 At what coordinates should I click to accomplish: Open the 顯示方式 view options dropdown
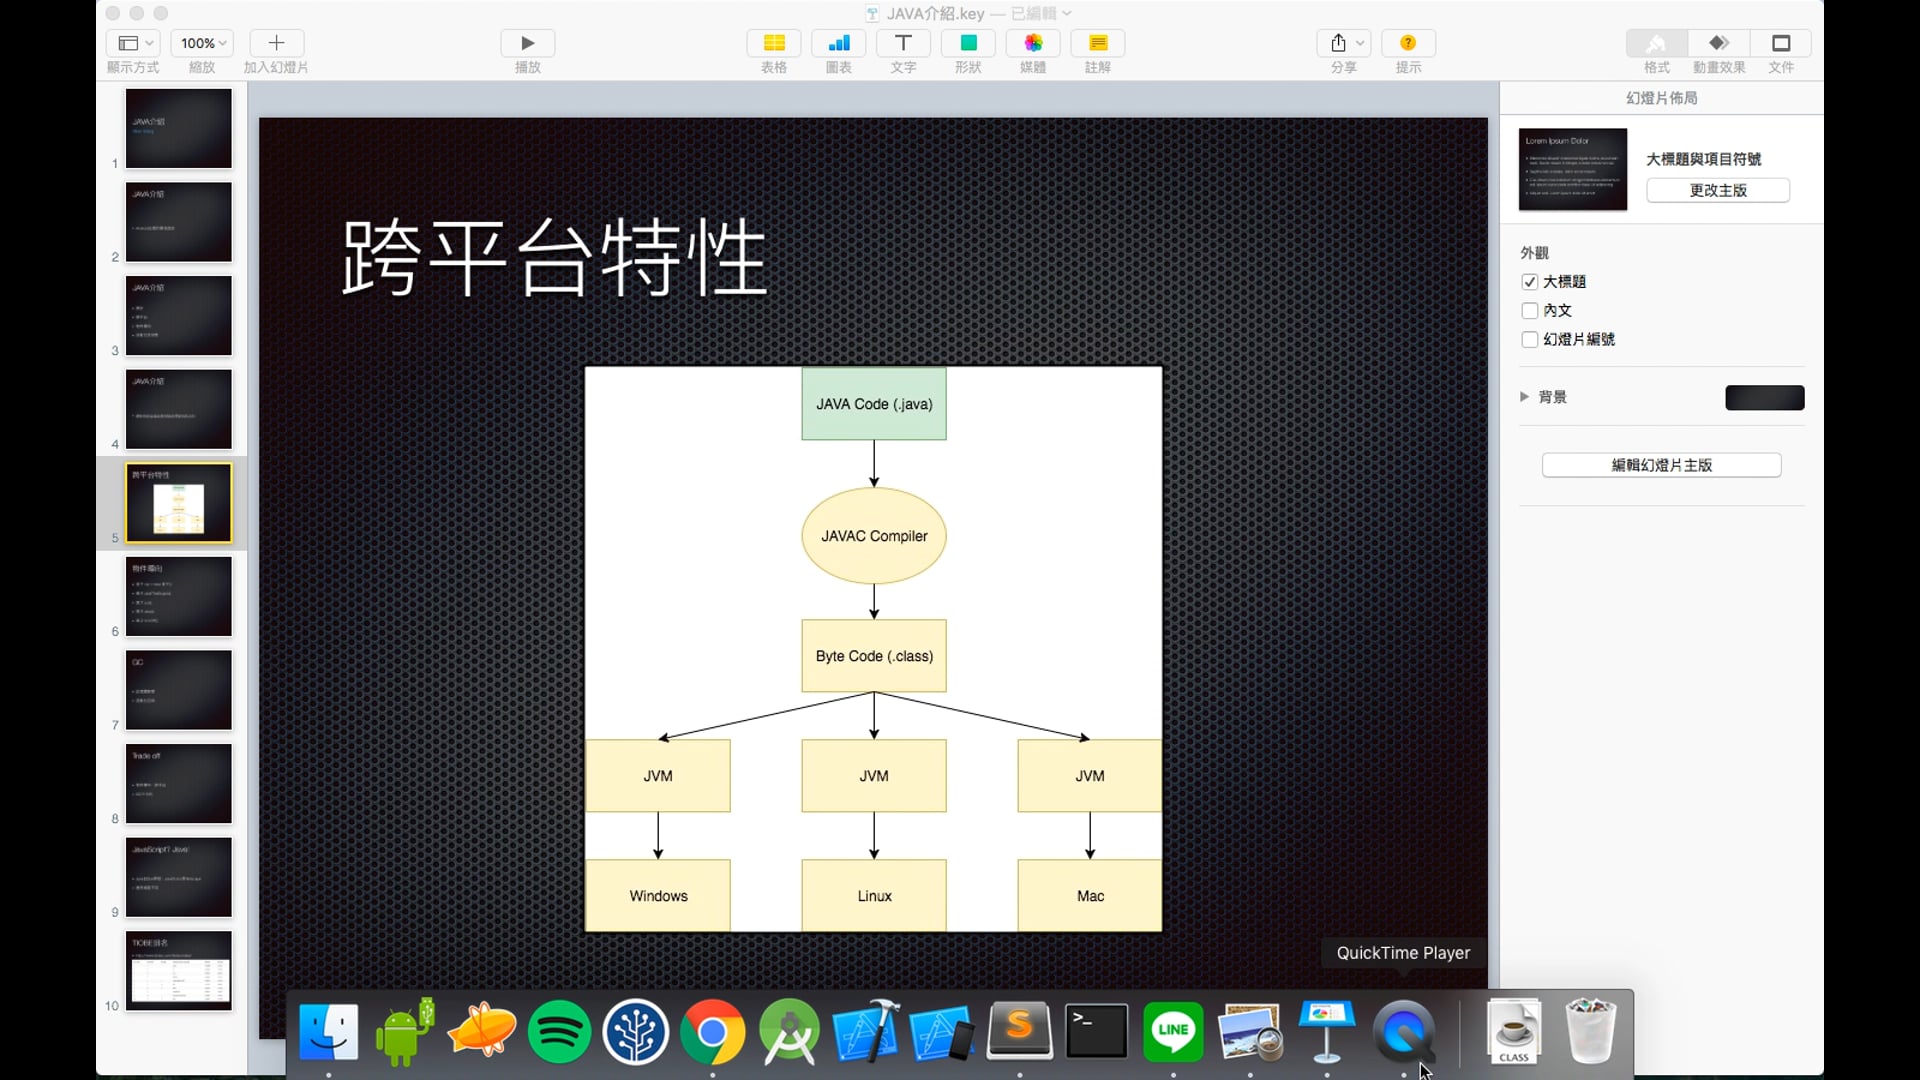(133, 43)
